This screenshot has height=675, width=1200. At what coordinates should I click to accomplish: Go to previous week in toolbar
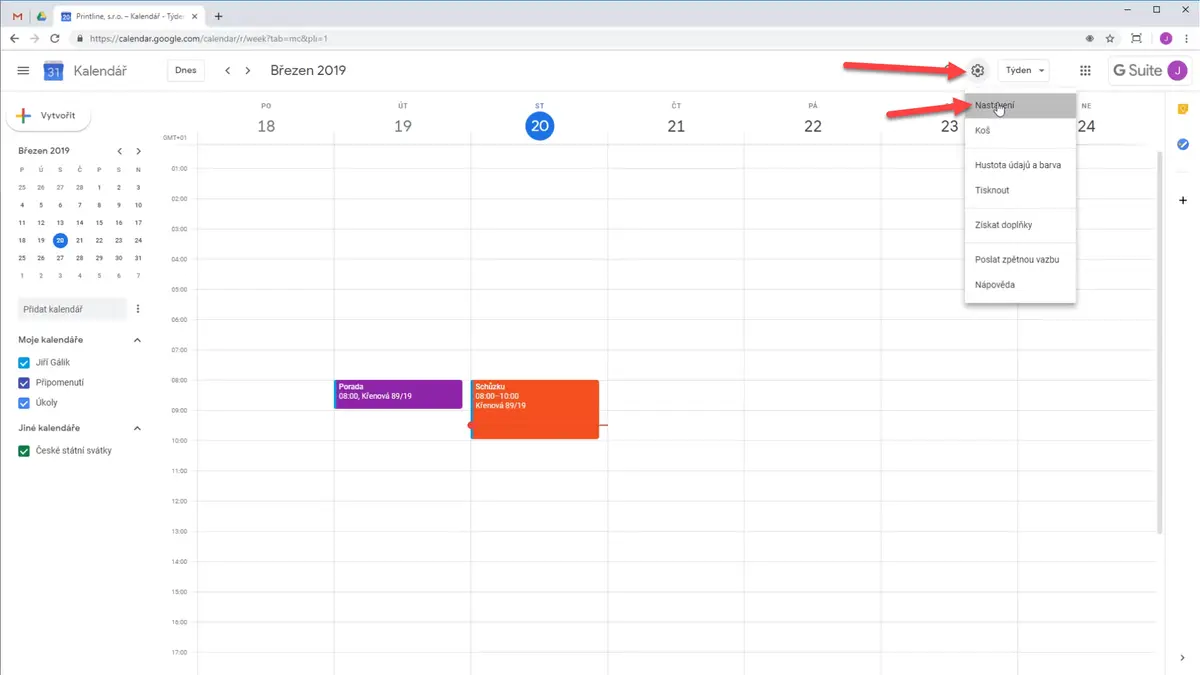click(x=228, y=71)
